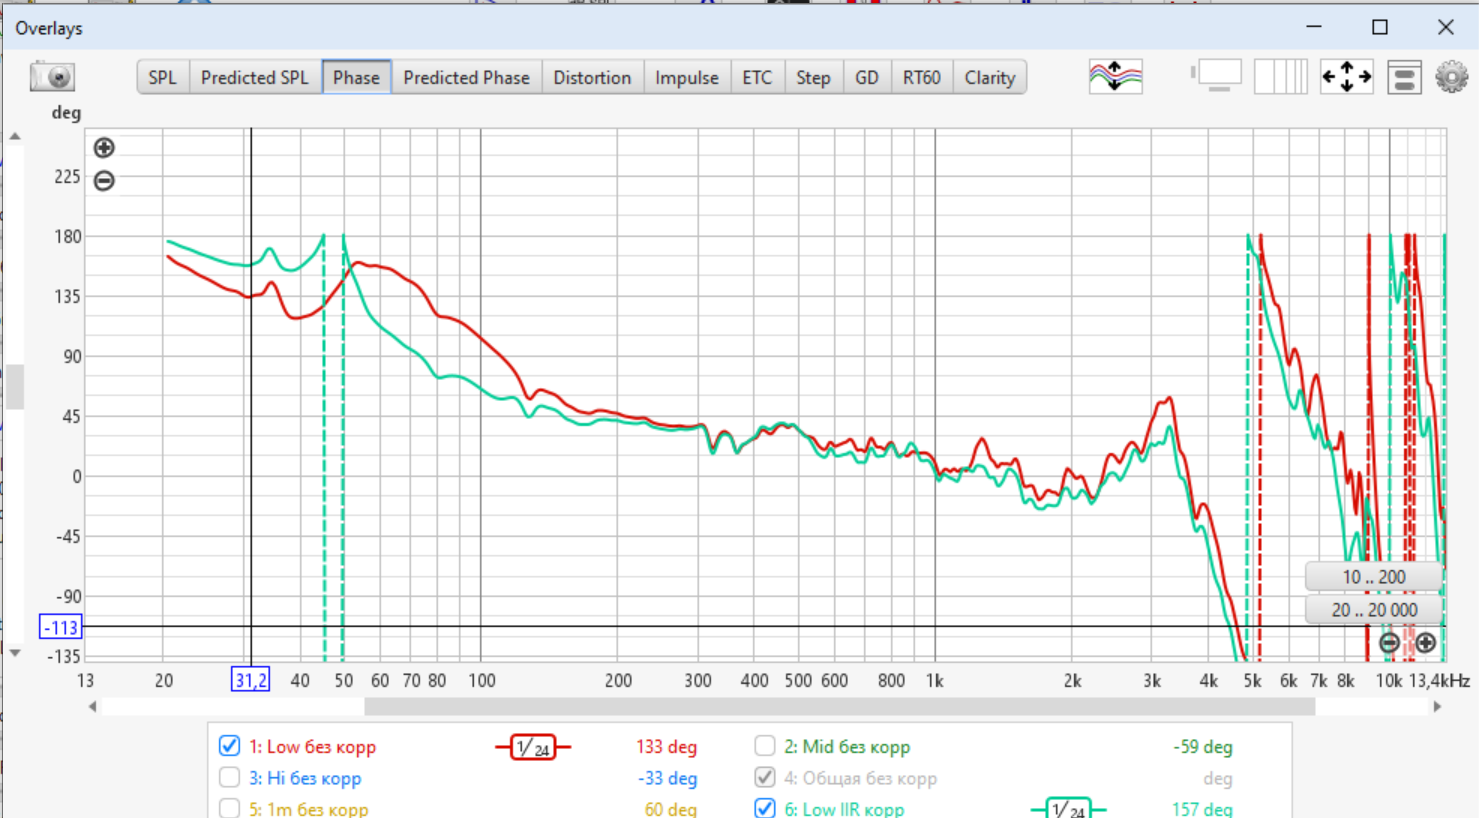Enable the '2: Mid без корр' trace
The width and height of the screenshot is (1479, 818).
[x=765, y=746]
